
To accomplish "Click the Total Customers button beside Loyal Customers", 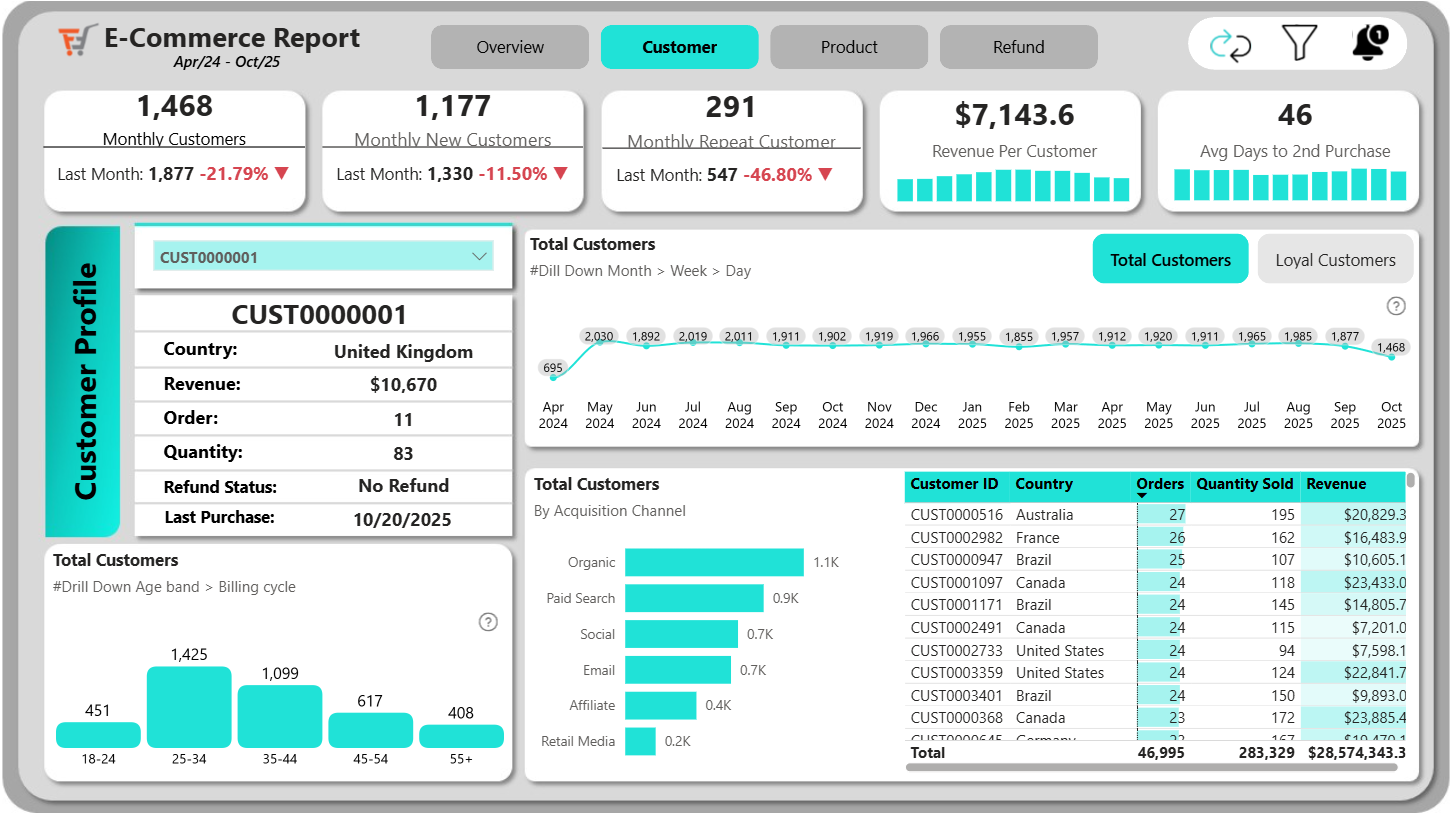I will [x=1170, y=260].
